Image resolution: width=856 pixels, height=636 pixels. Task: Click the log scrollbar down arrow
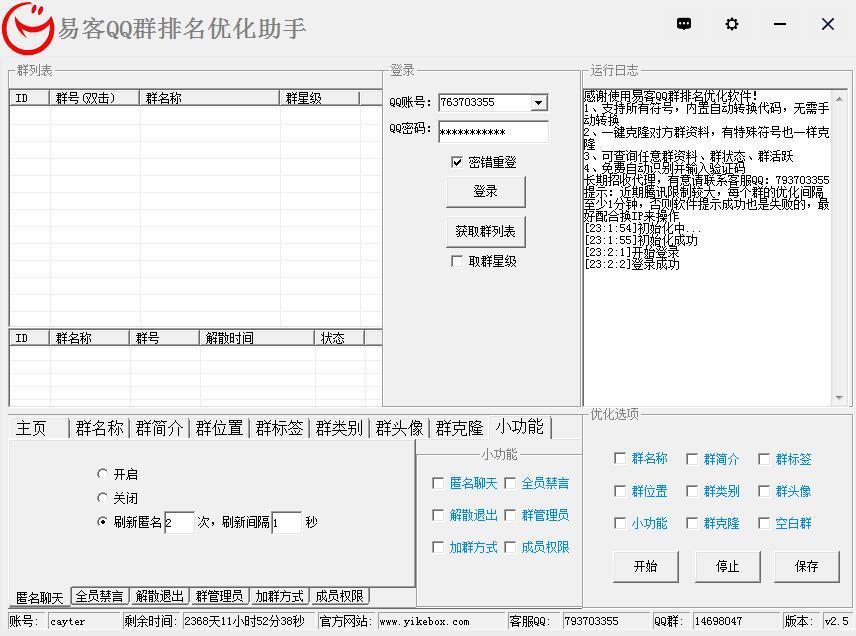pyautogui.click(x=839, y=397)
